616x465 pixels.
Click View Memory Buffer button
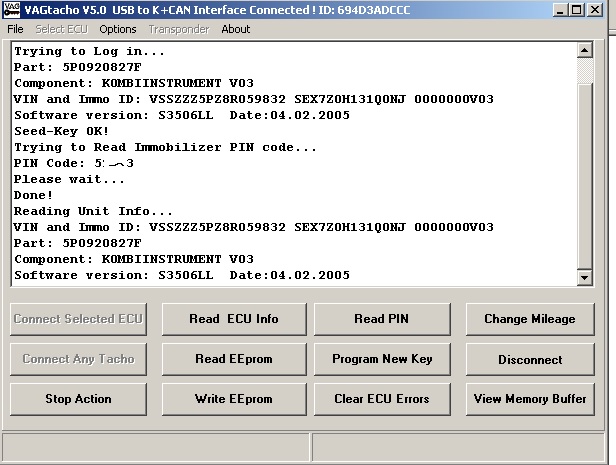click(530, 399)
